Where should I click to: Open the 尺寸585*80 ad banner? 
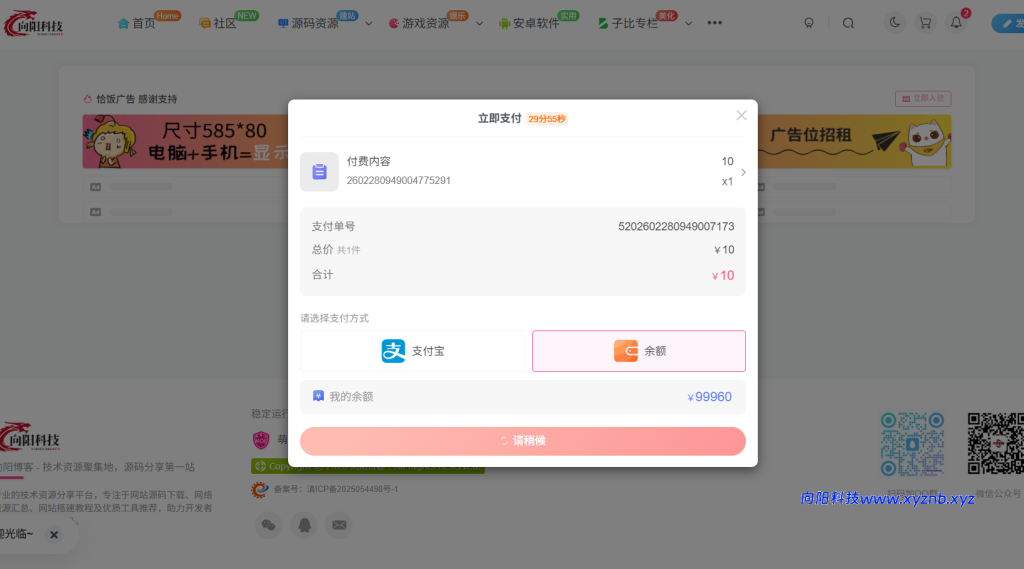click(x=185, y=142)
